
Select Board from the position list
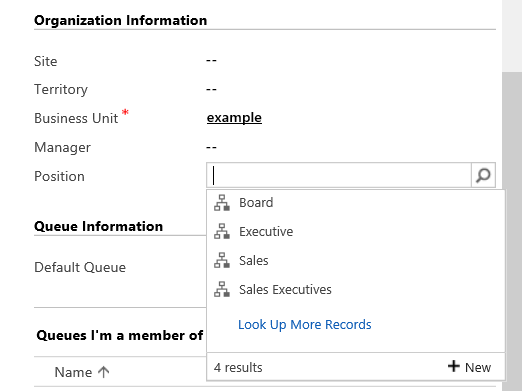click(356, 203)
